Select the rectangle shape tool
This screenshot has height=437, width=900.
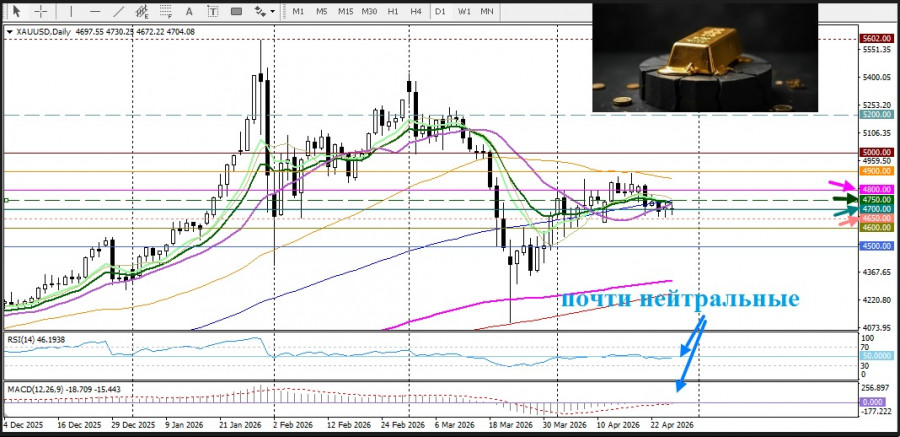pyautogui.click(x=236, y=11)
